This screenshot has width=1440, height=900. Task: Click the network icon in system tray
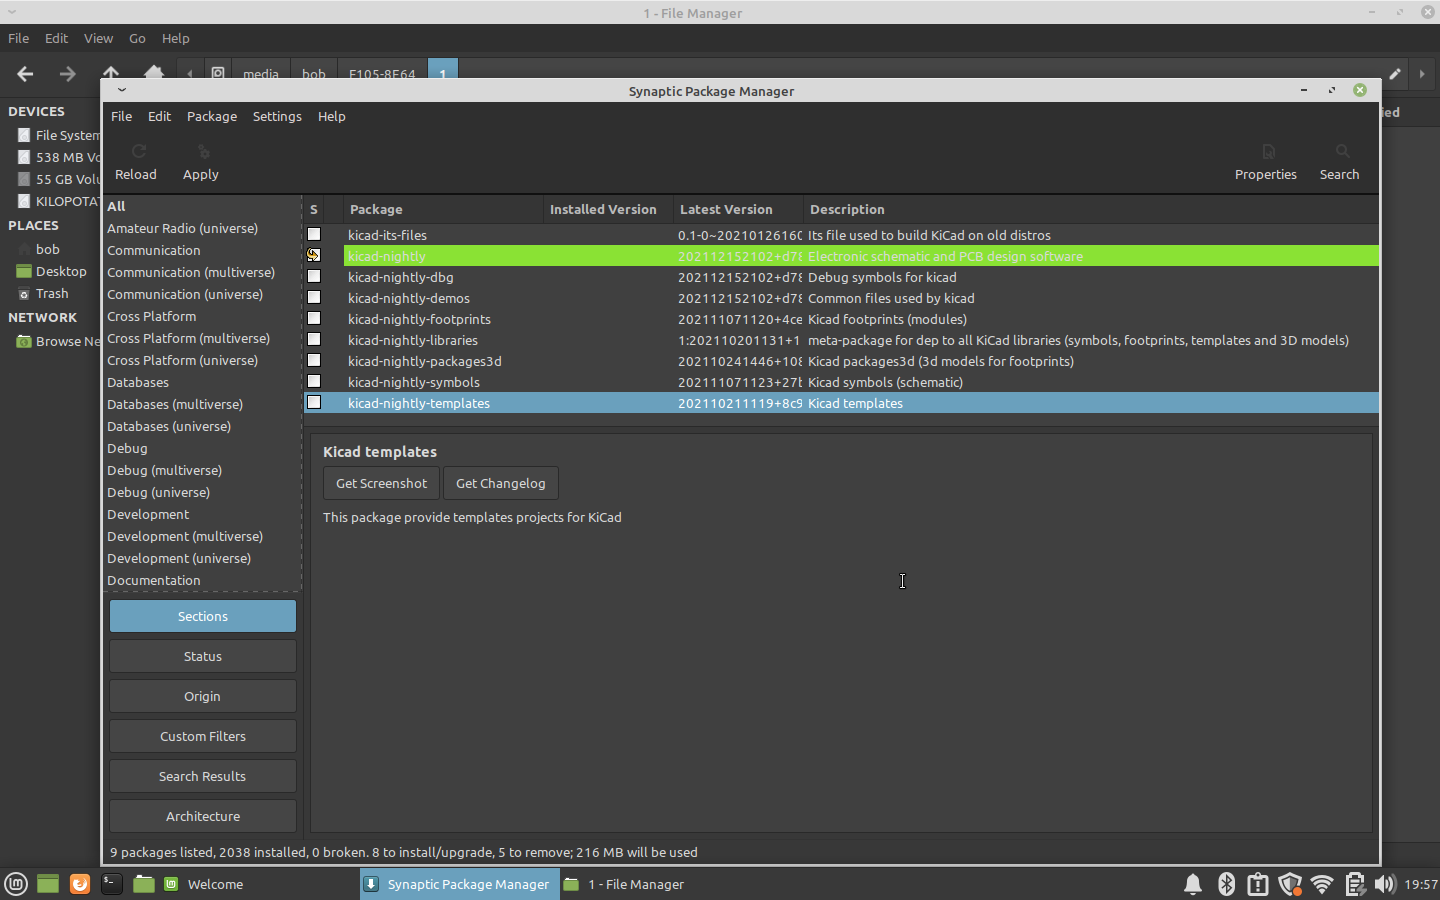pyautogui.click(x=1322, y=884)
